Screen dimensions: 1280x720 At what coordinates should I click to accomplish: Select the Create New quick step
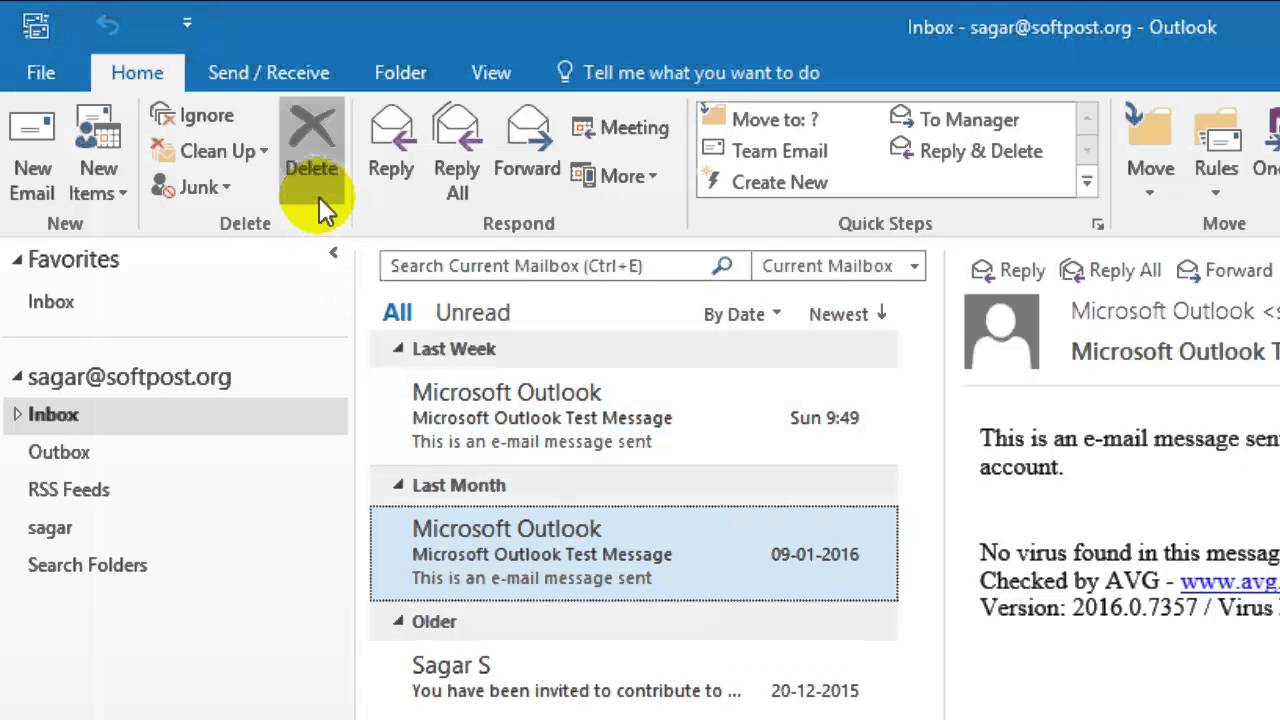click(x=765, y=182)
